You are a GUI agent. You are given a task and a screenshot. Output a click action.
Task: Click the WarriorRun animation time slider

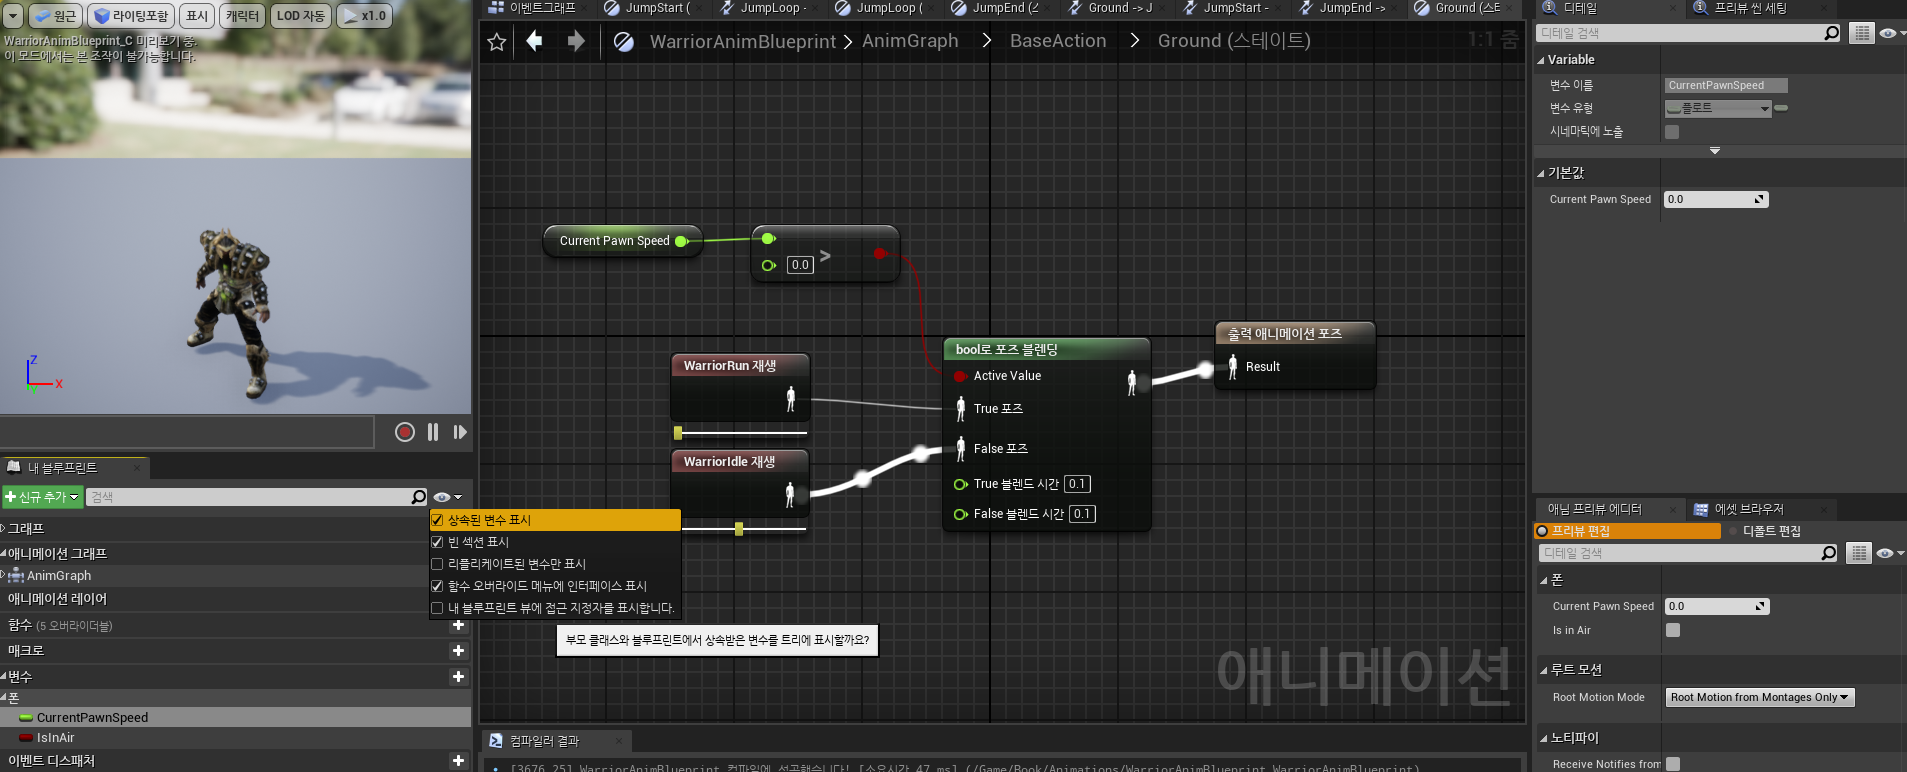(x=741, y=433)
